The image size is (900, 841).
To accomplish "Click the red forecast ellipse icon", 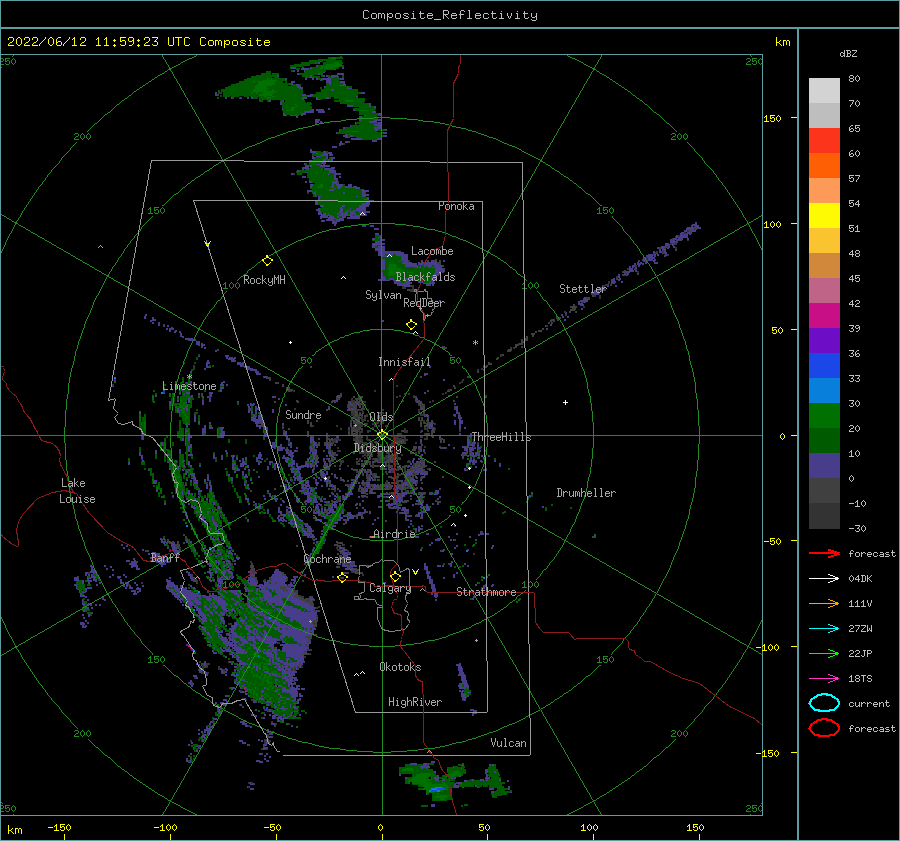I will coord(824,728).
